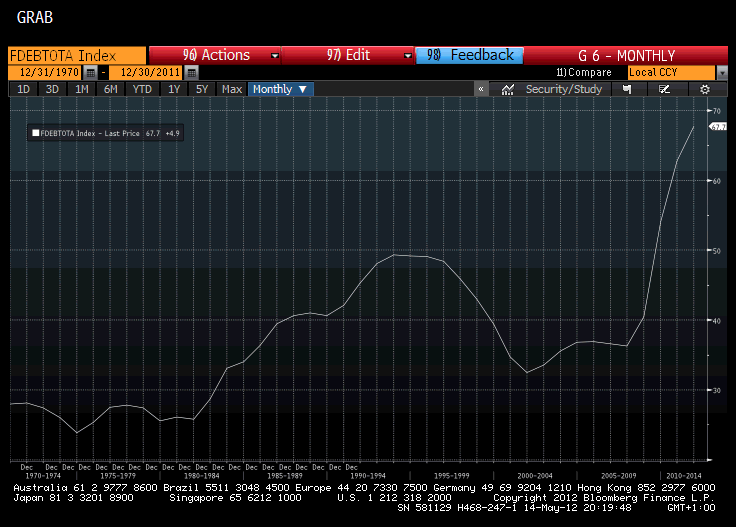
Task: Open the 96) Actions menu
Action: click(x=215, y=55)
